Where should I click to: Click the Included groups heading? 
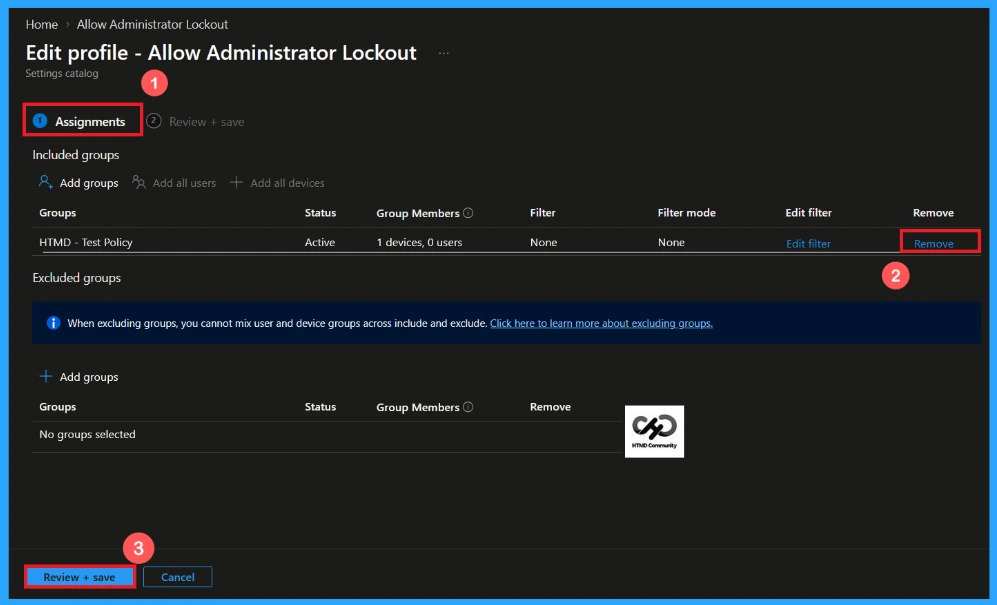coord(76,155)
